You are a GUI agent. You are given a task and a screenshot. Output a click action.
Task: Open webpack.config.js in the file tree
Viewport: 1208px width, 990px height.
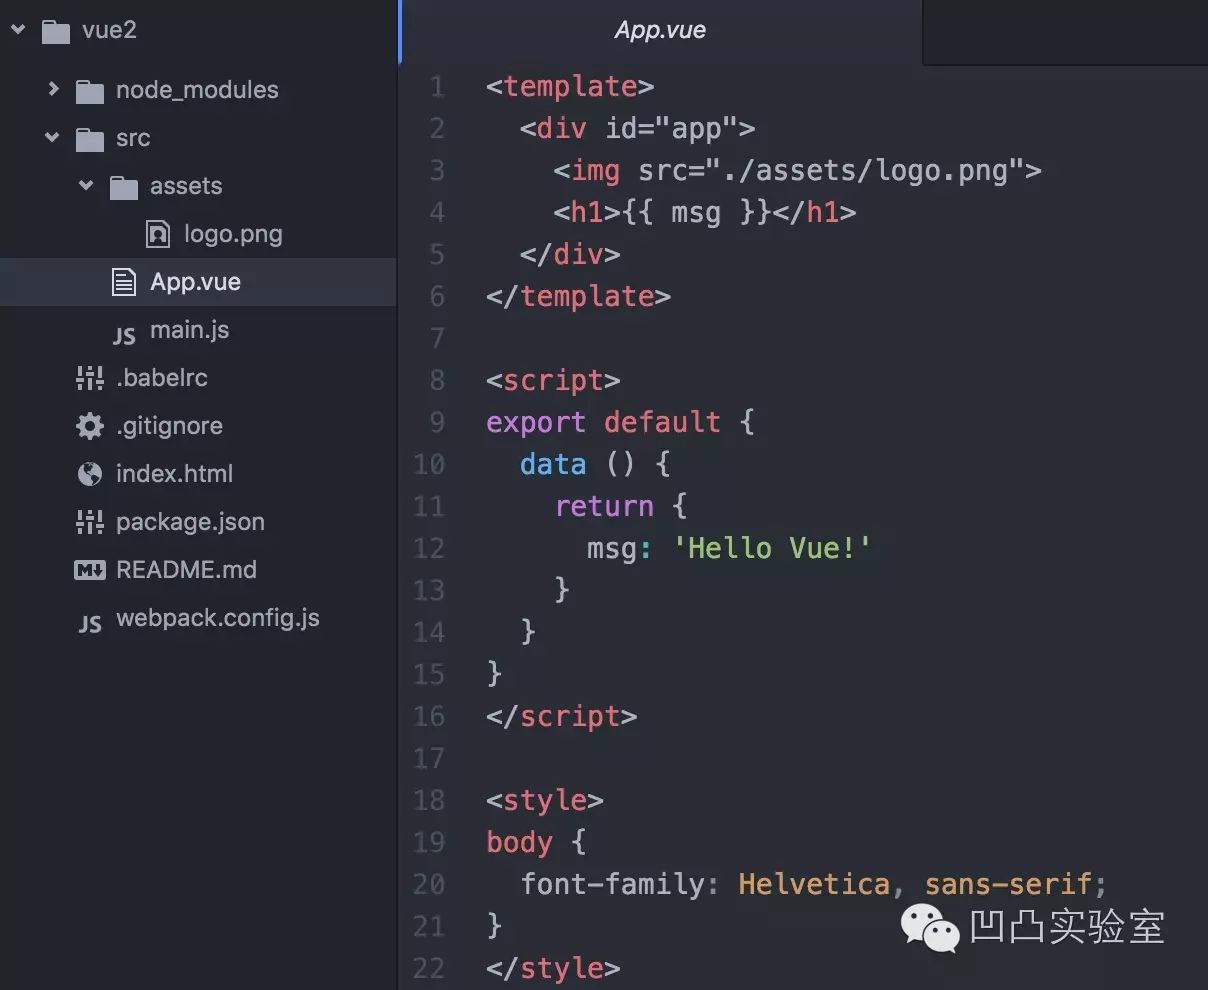(x=218, y=618)
